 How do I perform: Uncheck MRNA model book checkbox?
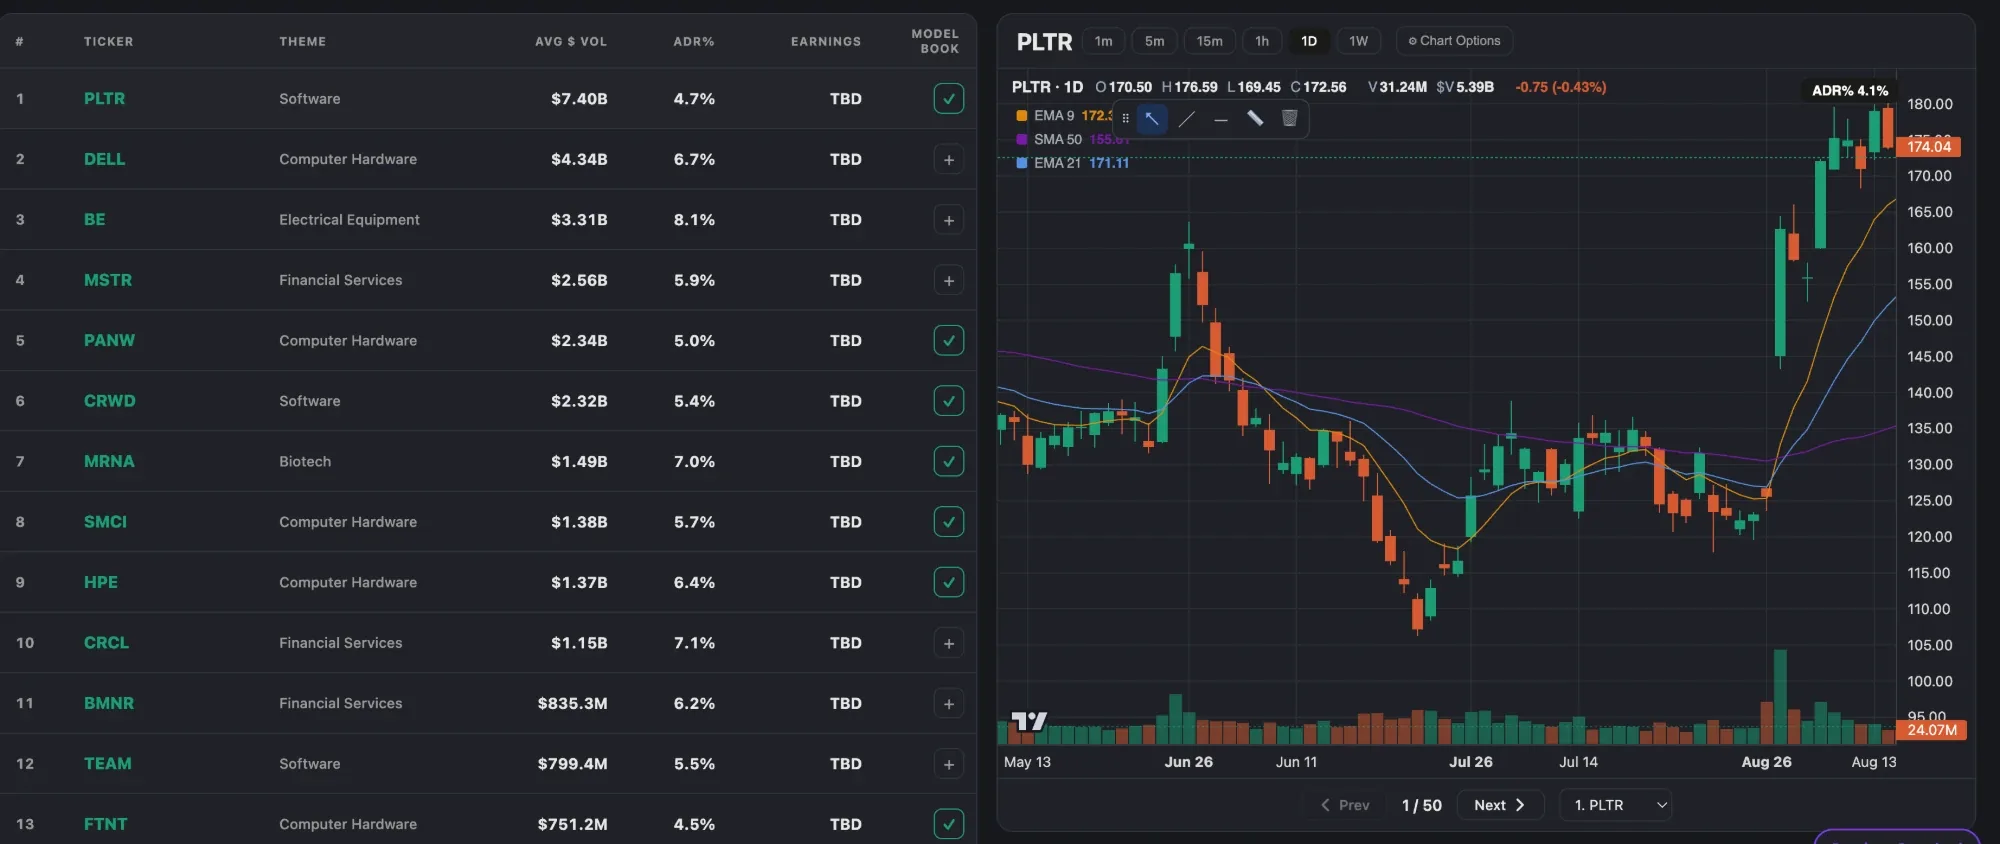(949, 462)
